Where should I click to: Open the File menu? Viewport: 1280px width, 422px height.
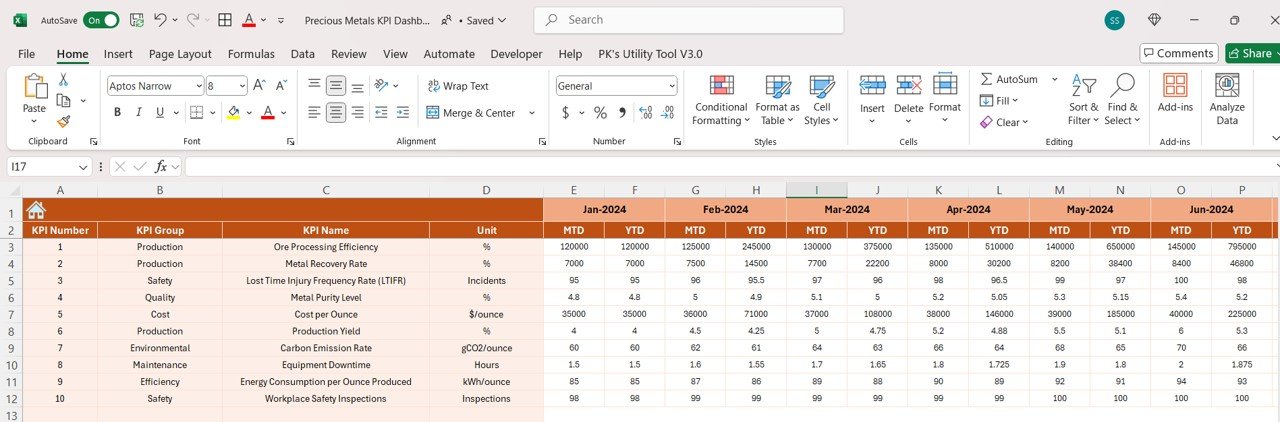[26, 54]
